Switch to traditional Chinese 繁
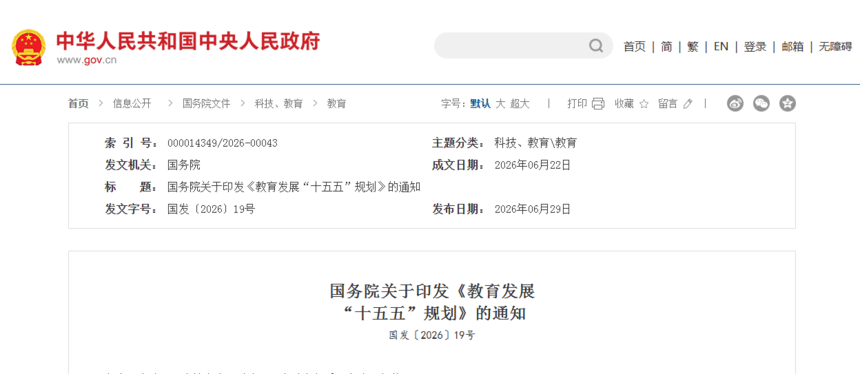Viewport: 860px width, 374px height. (693, 47)
